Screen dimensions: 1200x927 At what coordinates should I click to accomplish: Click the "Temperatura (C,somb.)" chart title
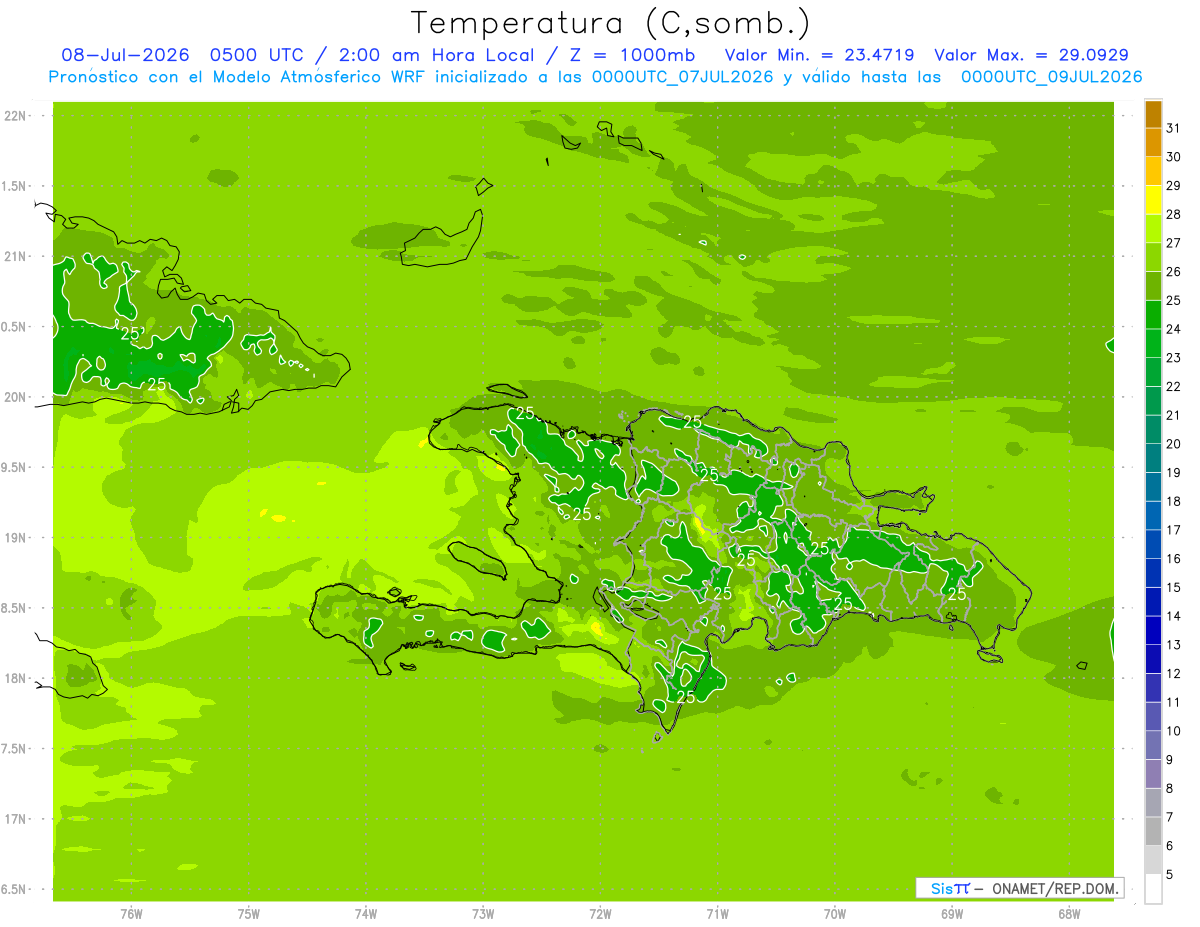(x=611, y=23)
